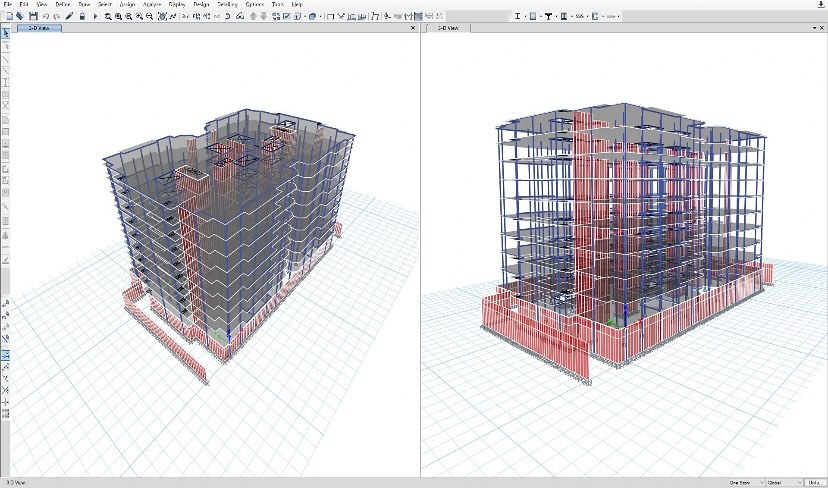
Task: Close the left 3-D View pane
Action: (413, 28)
